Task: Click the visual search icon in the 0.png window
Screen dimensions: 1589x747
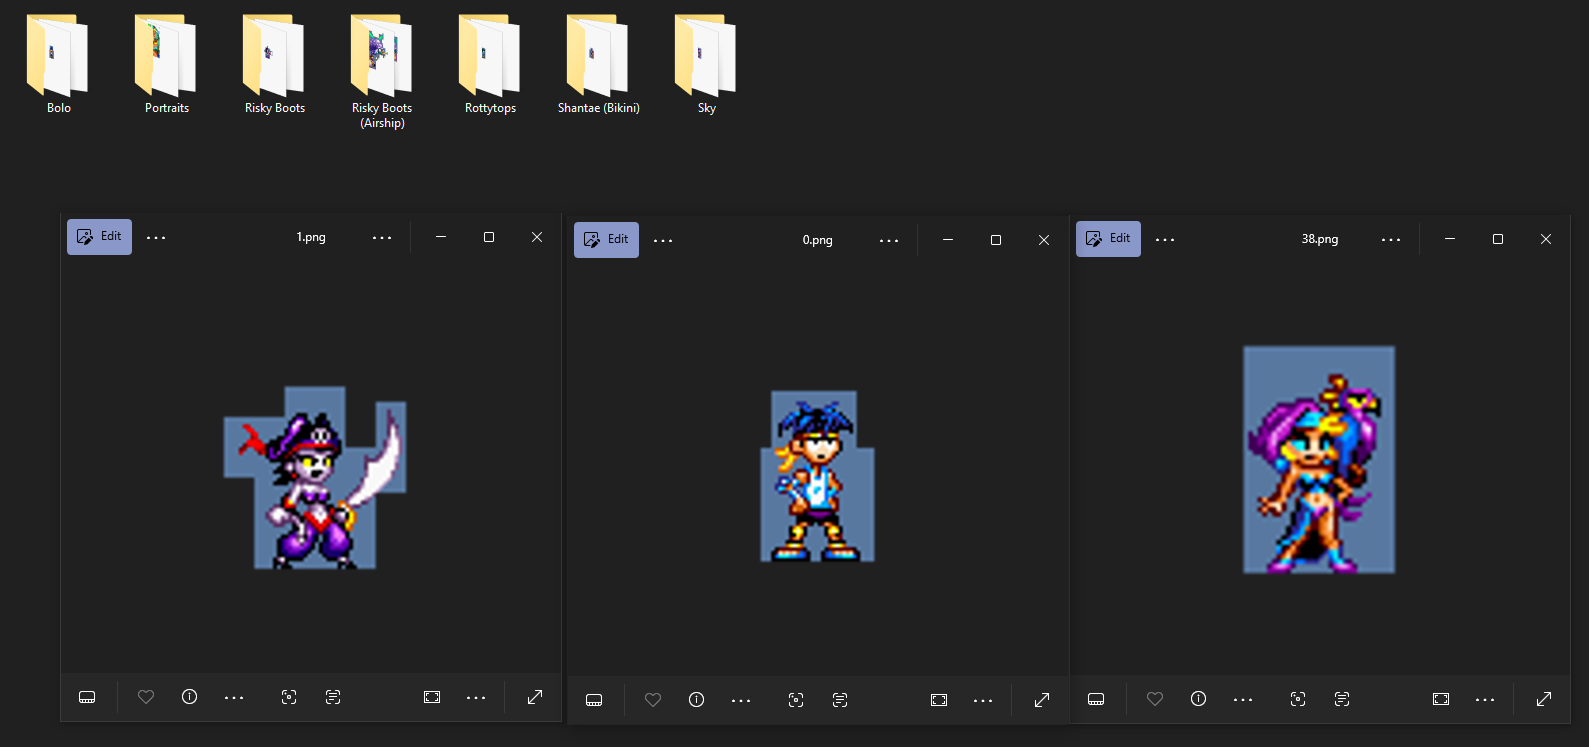Action: 796,700
